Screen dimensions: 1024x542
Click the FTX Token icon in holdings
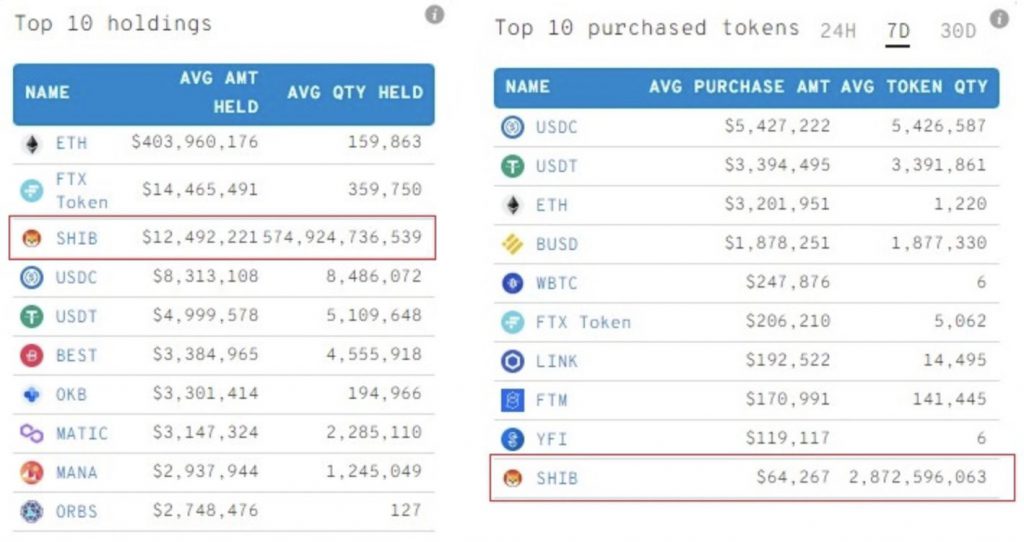(x=31, y=191)
